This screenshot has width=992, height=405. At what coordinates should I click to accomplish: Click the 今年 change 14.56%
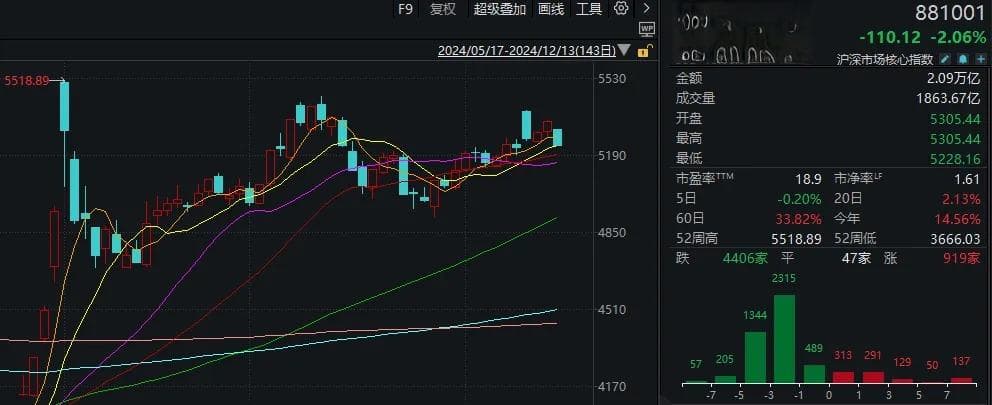tap(958, 219)
